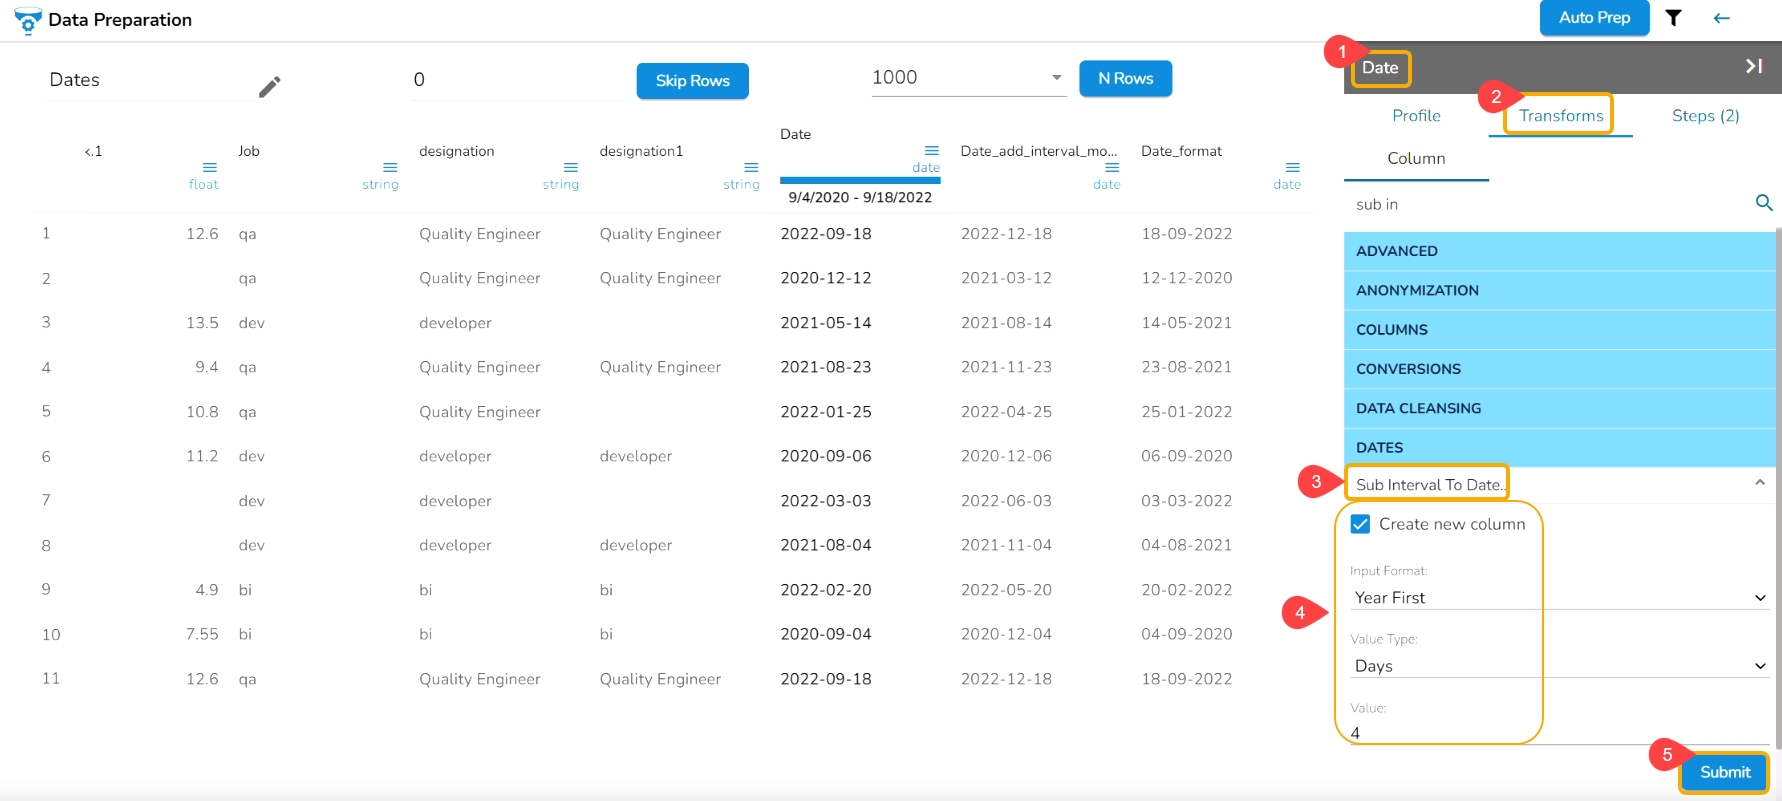Click row number 6
The width and height of the screenshot is (1782, 801).
46,456
